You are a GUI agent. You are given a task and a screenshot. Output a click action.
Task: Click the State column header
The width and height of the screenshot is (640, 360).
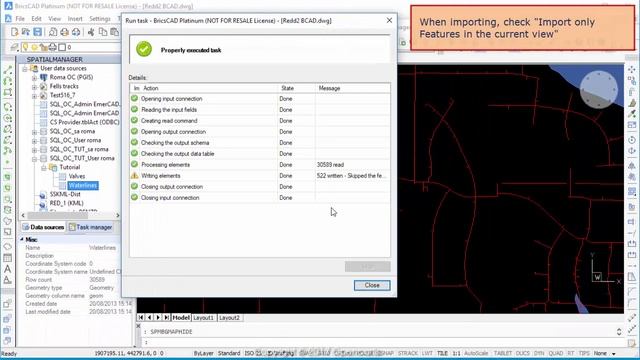[296, 88]
